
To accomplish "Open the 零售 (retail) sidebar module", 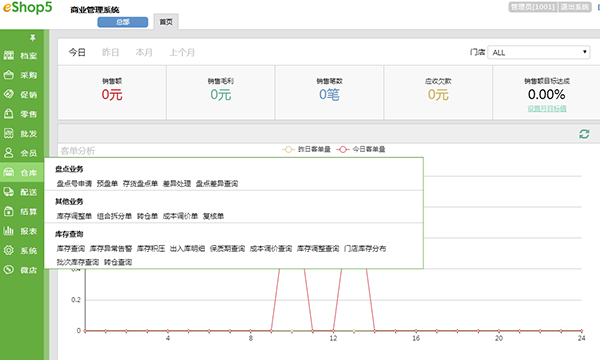I will tap(21, 114).
